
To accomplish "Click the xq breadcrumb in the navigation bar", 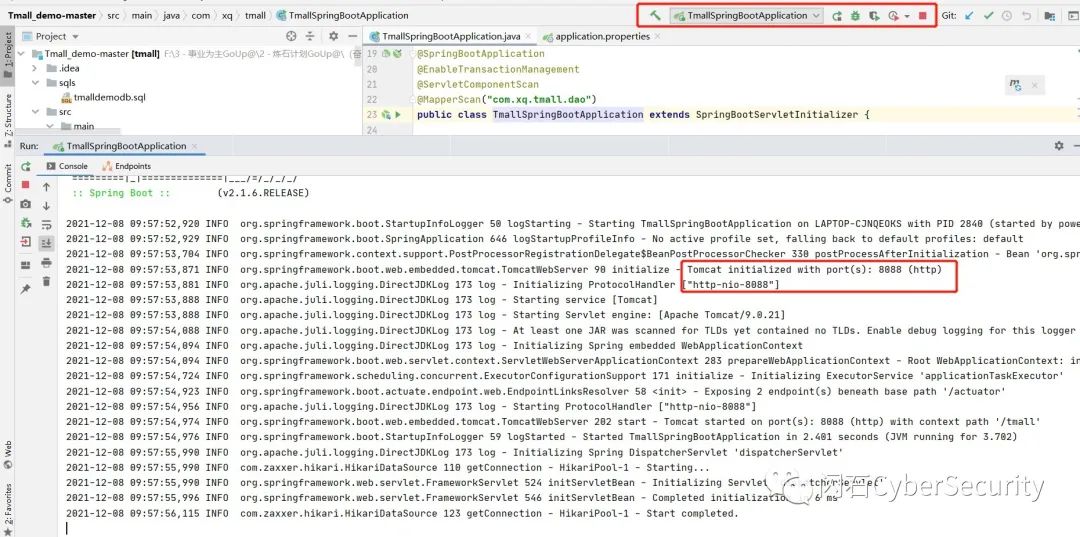I will pos(227,15).
